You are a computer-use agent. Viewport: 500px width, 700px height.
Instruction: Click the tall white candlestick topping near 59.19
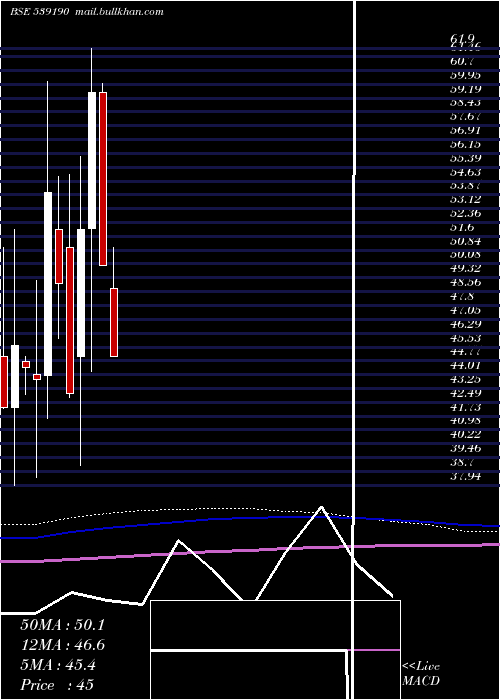(92, 160)
